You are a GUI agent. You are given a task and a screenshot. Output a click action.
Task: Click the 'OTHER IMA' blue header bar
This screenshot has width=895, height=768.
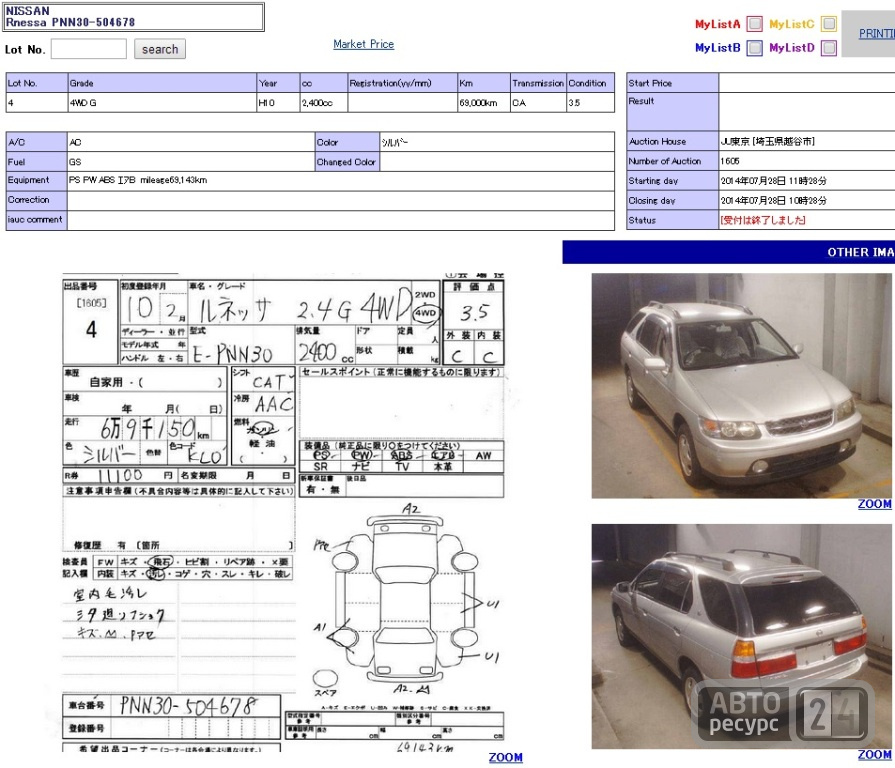728,252
